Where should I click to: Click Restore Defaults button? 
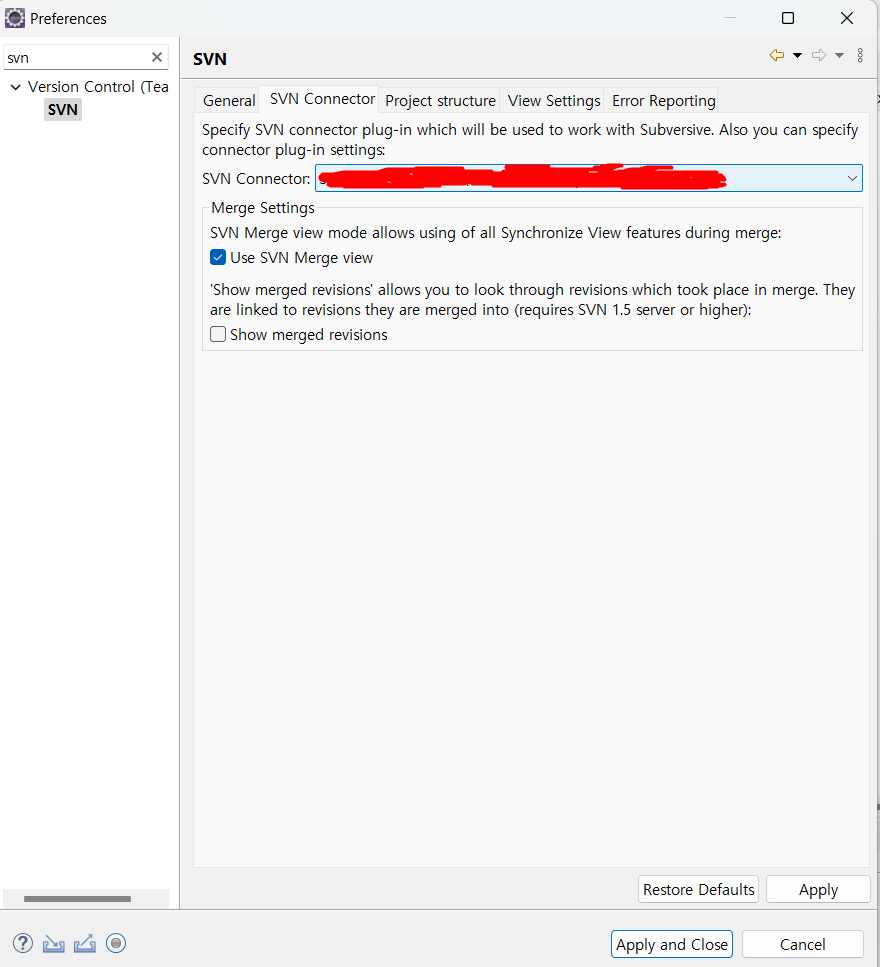coord(698,889)
